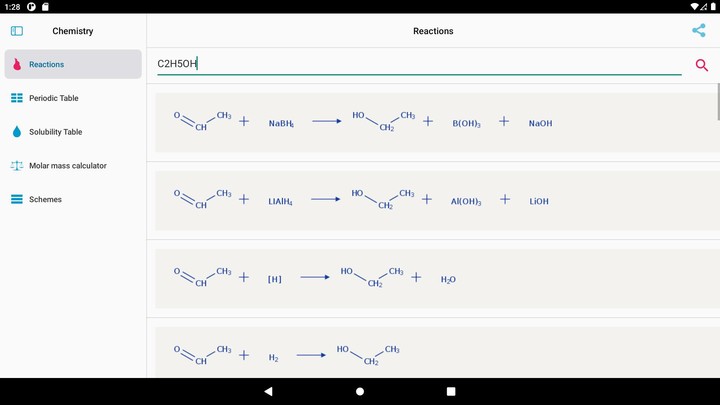This screenshot has height=405, width=720.
Task: Tap the Android home button
Action: 360,391
